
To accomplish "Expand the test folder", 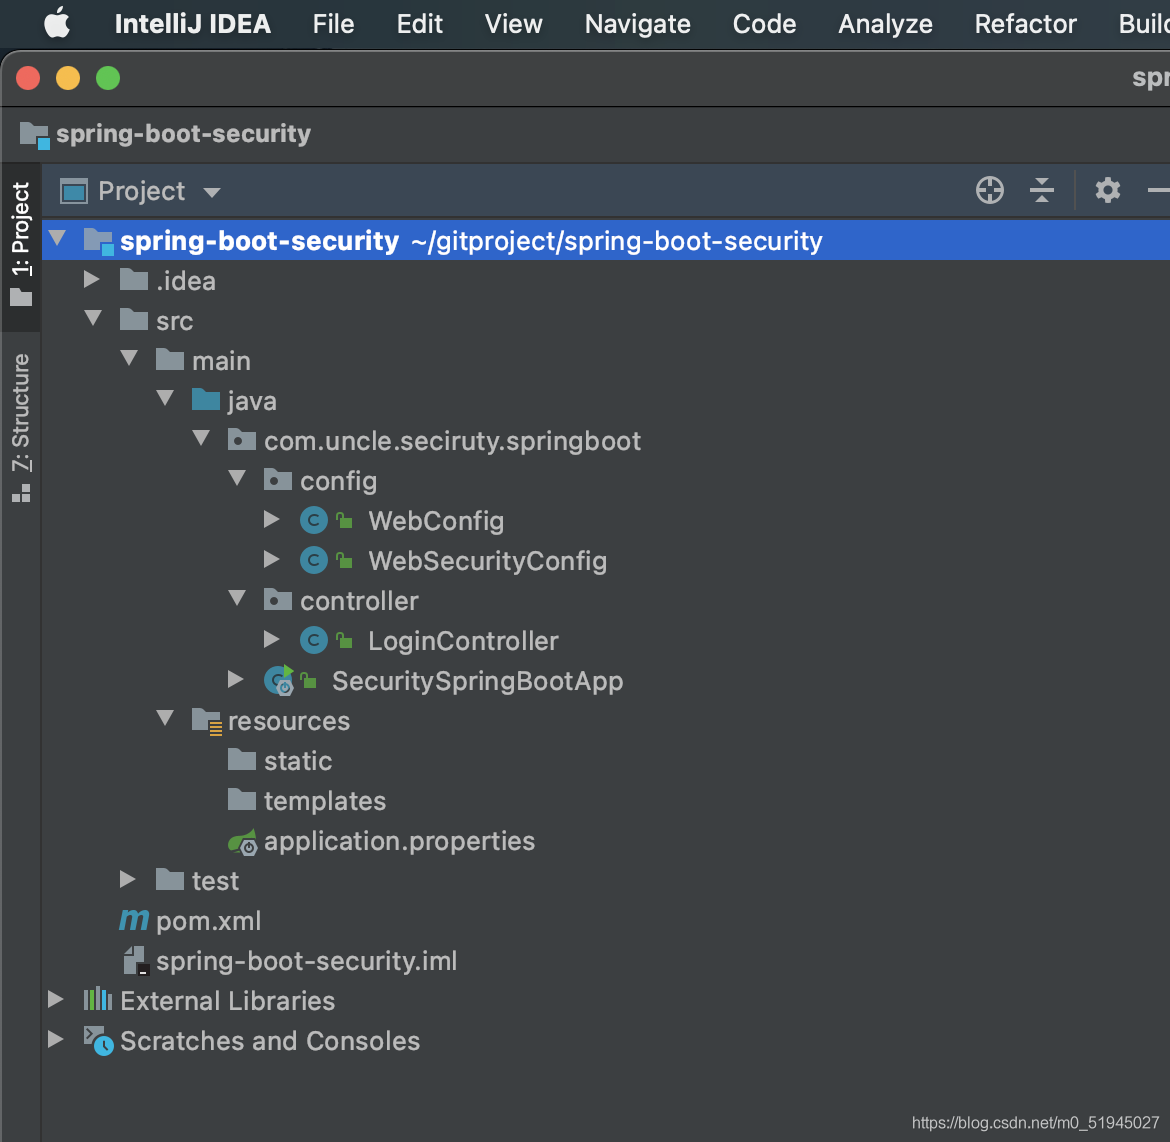I will [128, 880].
